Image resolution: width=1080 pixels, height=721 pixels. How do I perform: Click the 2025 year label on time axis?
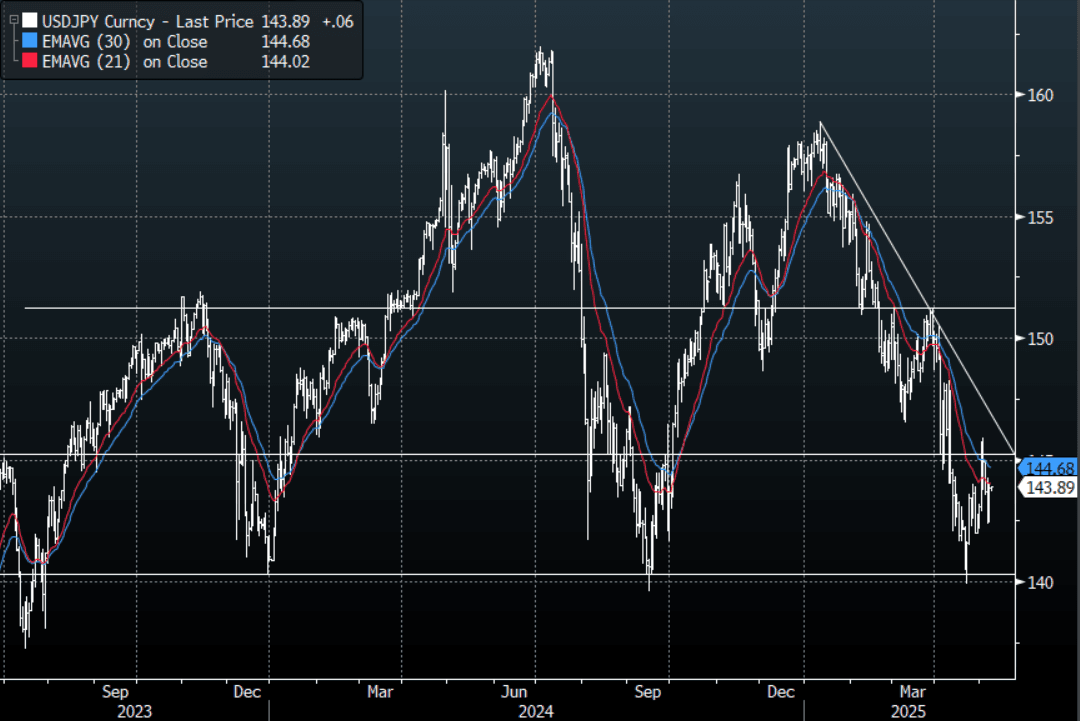coord(908,711)
